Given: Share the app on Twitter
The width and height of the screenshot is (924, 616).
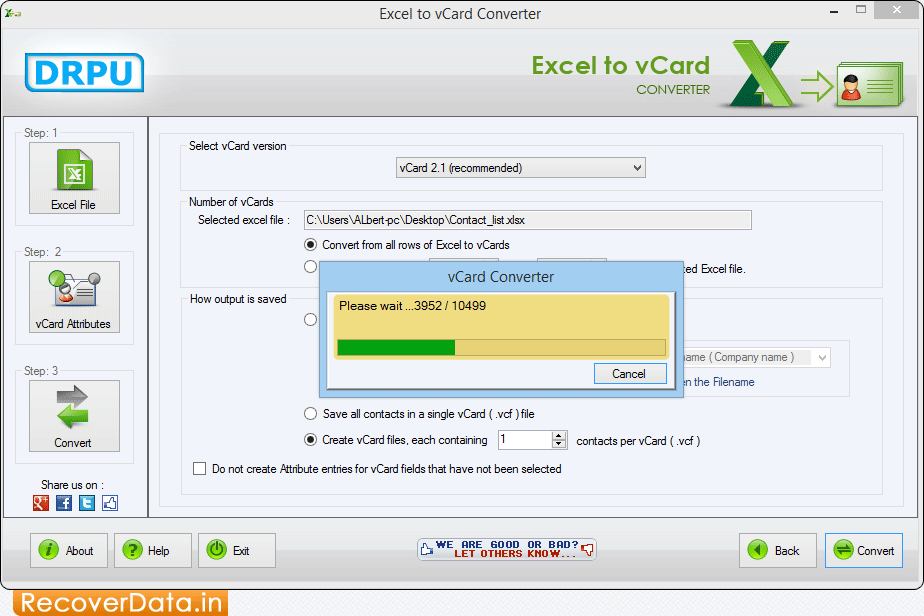Looking at the screenshot, I should [x=86, y=503].
